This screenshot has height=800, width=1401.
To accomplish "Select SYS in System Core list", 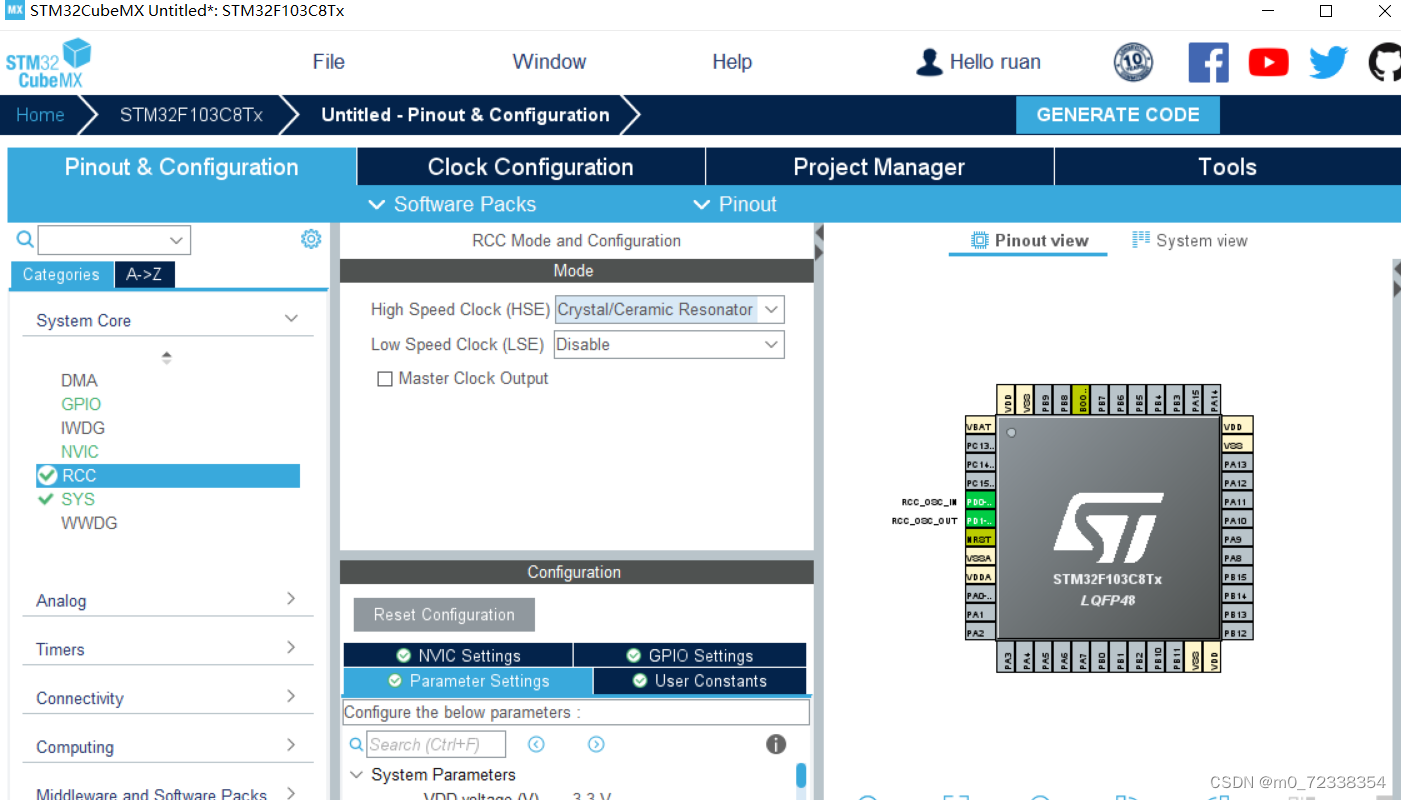I will click(x=78, y=499).
